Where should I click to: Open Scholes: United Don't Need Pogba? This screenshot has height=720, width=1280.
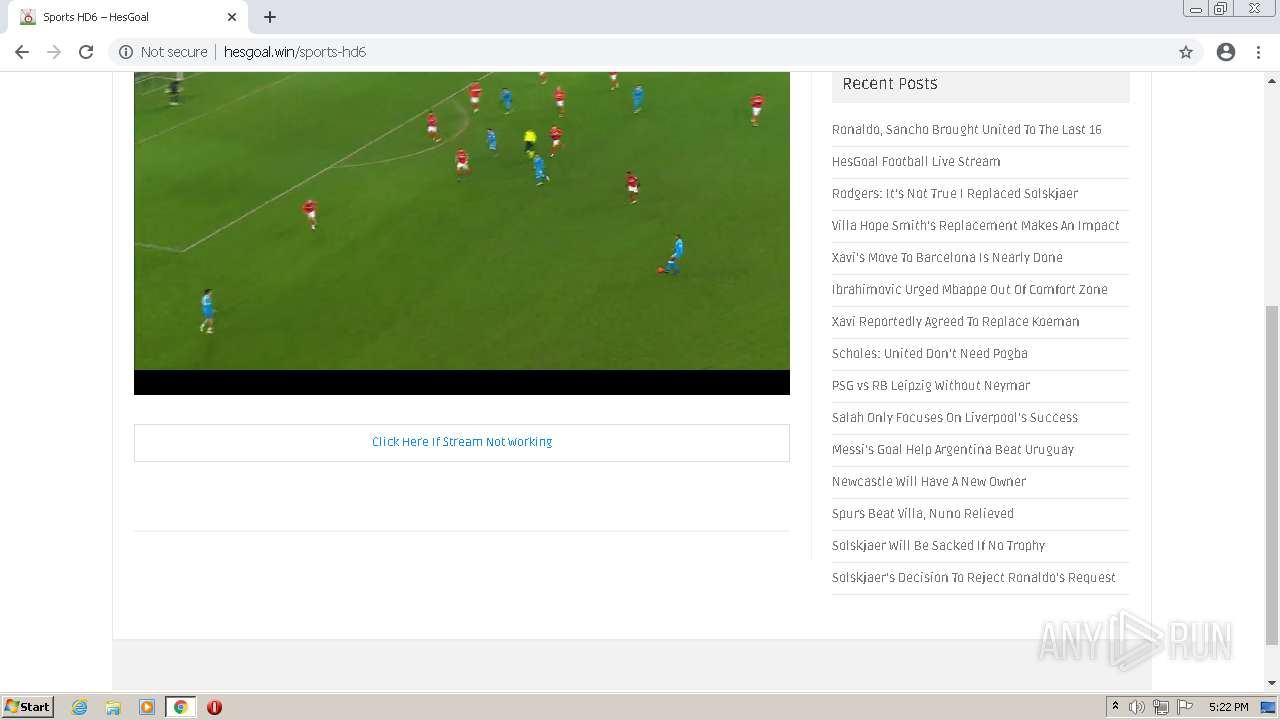[x=930, y=354]
